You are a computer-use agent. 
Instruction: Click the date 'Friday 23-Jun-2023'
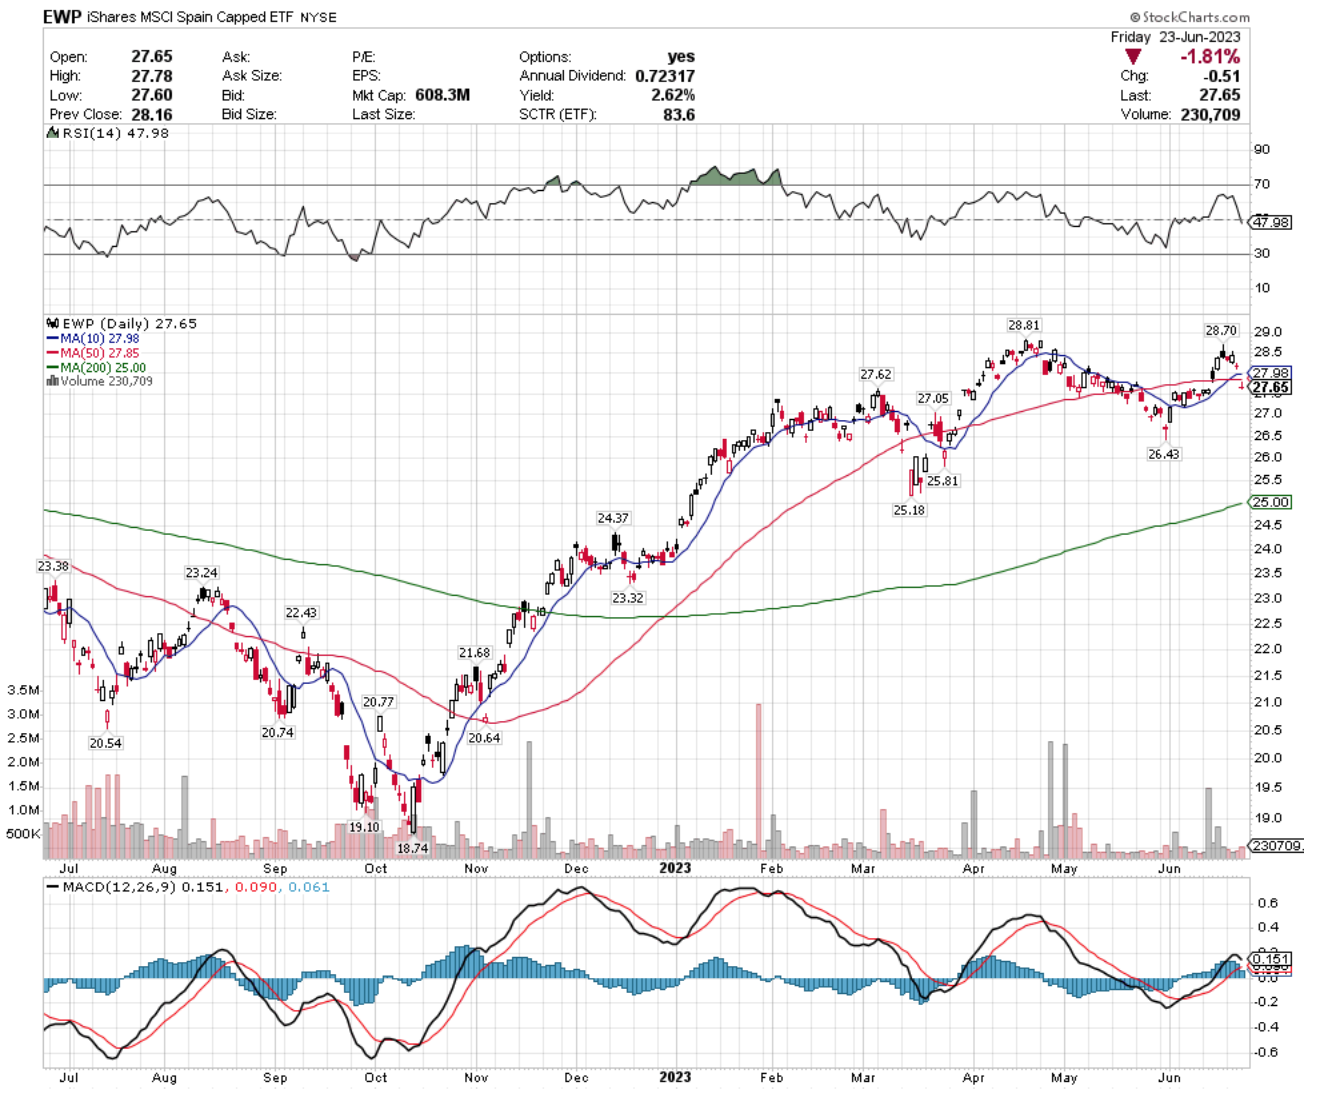(1175, 37)
